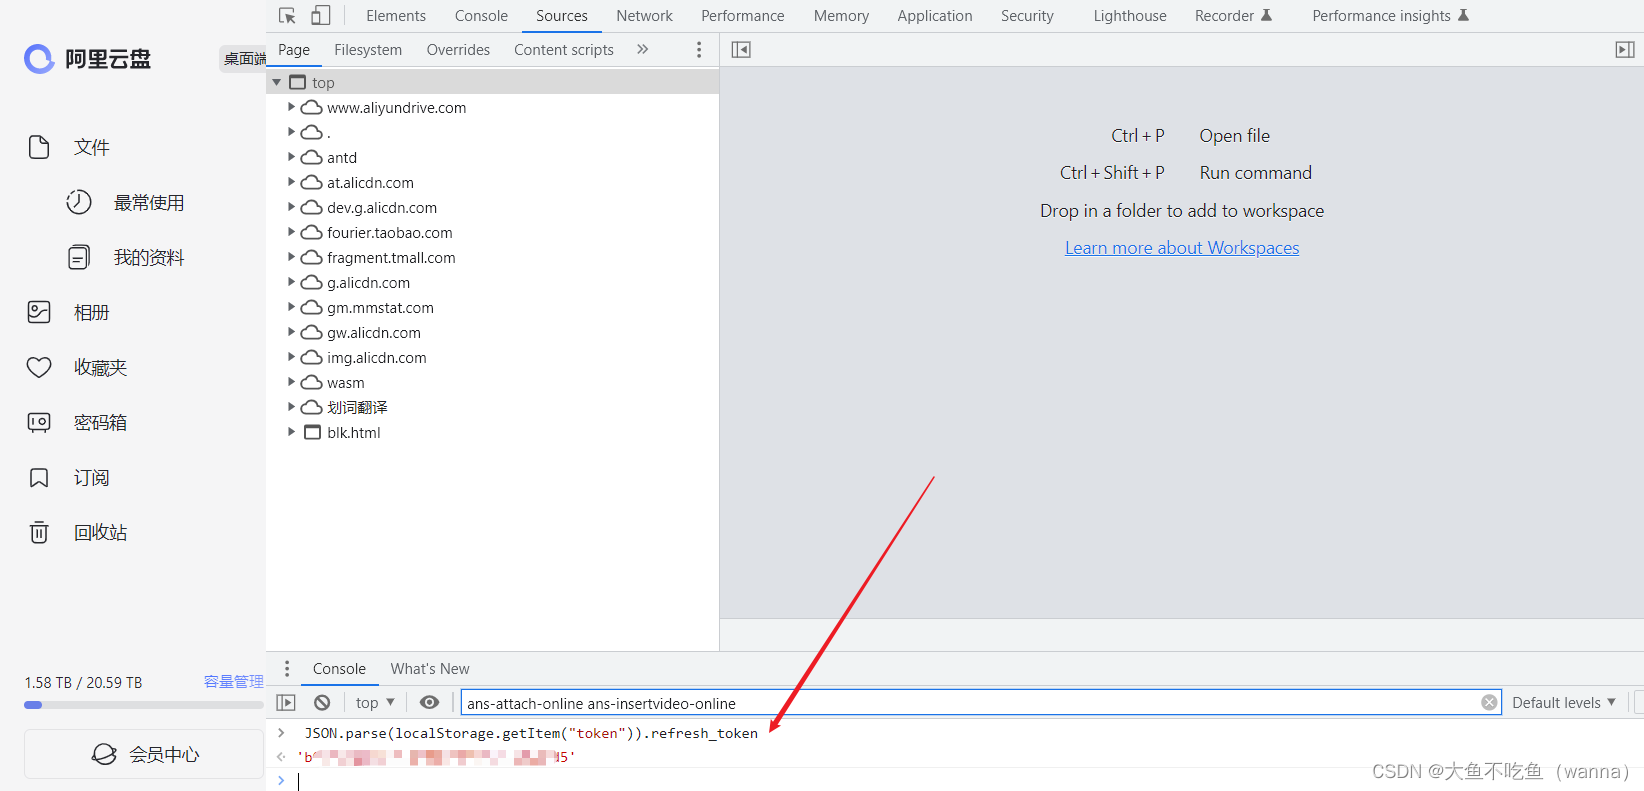Image resolution: width=1644 pixels, height=791 pixels.
Task: Clear the console with the ban icon
Action: point(322,703)
